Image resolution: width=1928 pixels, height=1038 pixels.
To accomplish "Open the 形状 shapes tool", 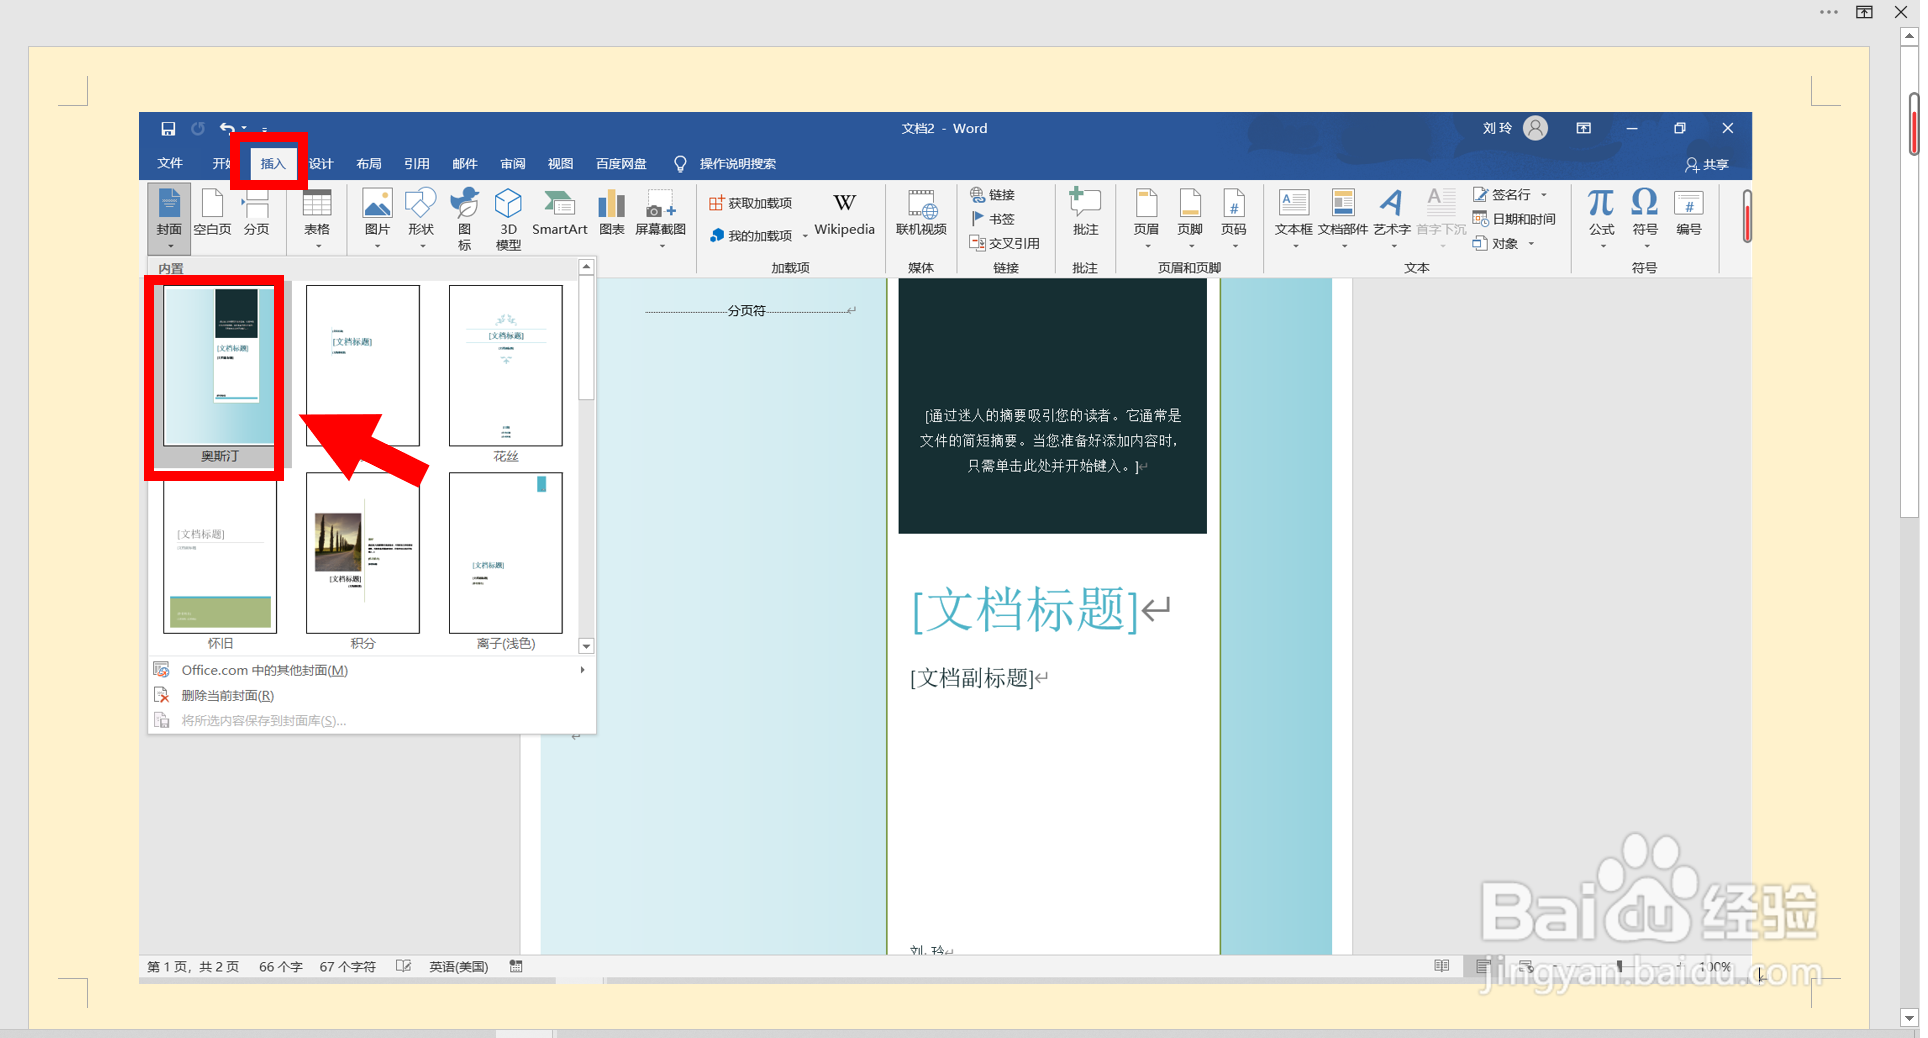I will click(x=421, y=217).
